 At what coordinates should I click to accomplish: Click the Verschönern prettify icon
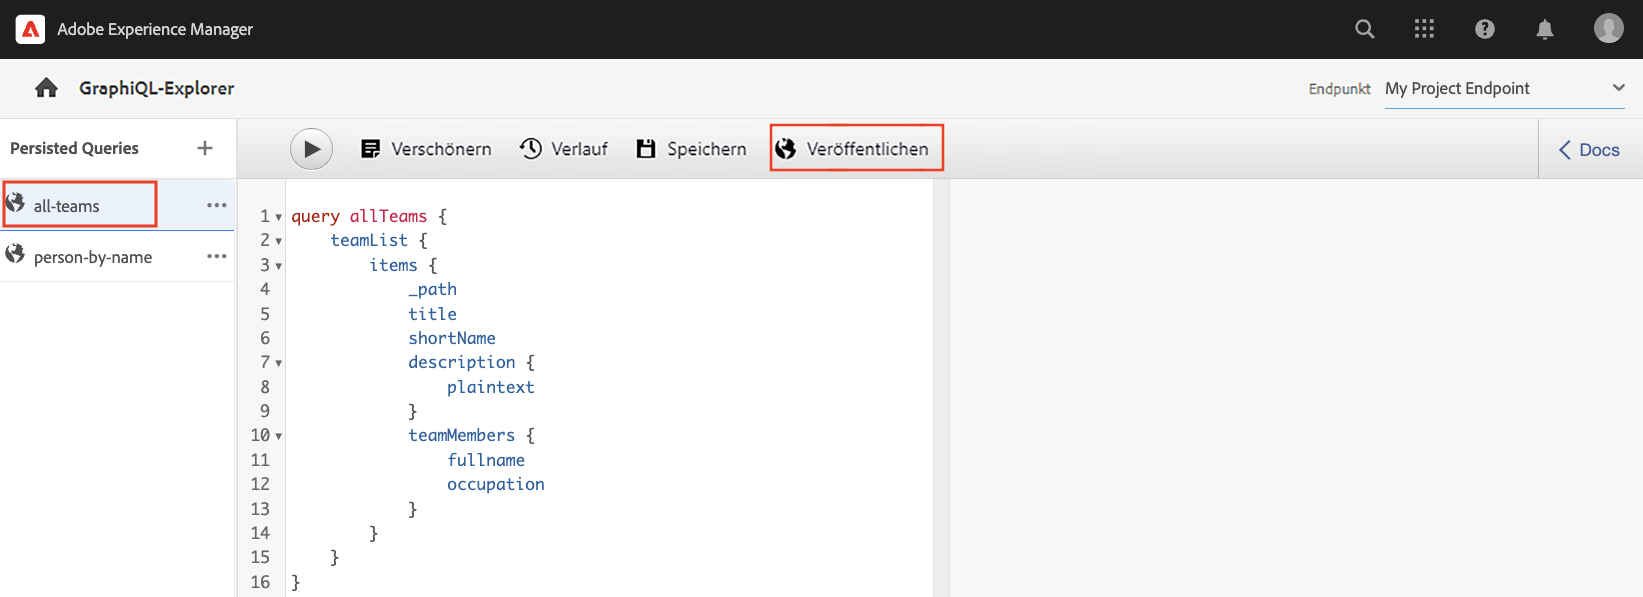pyautogui.click(x=370, y=149)
